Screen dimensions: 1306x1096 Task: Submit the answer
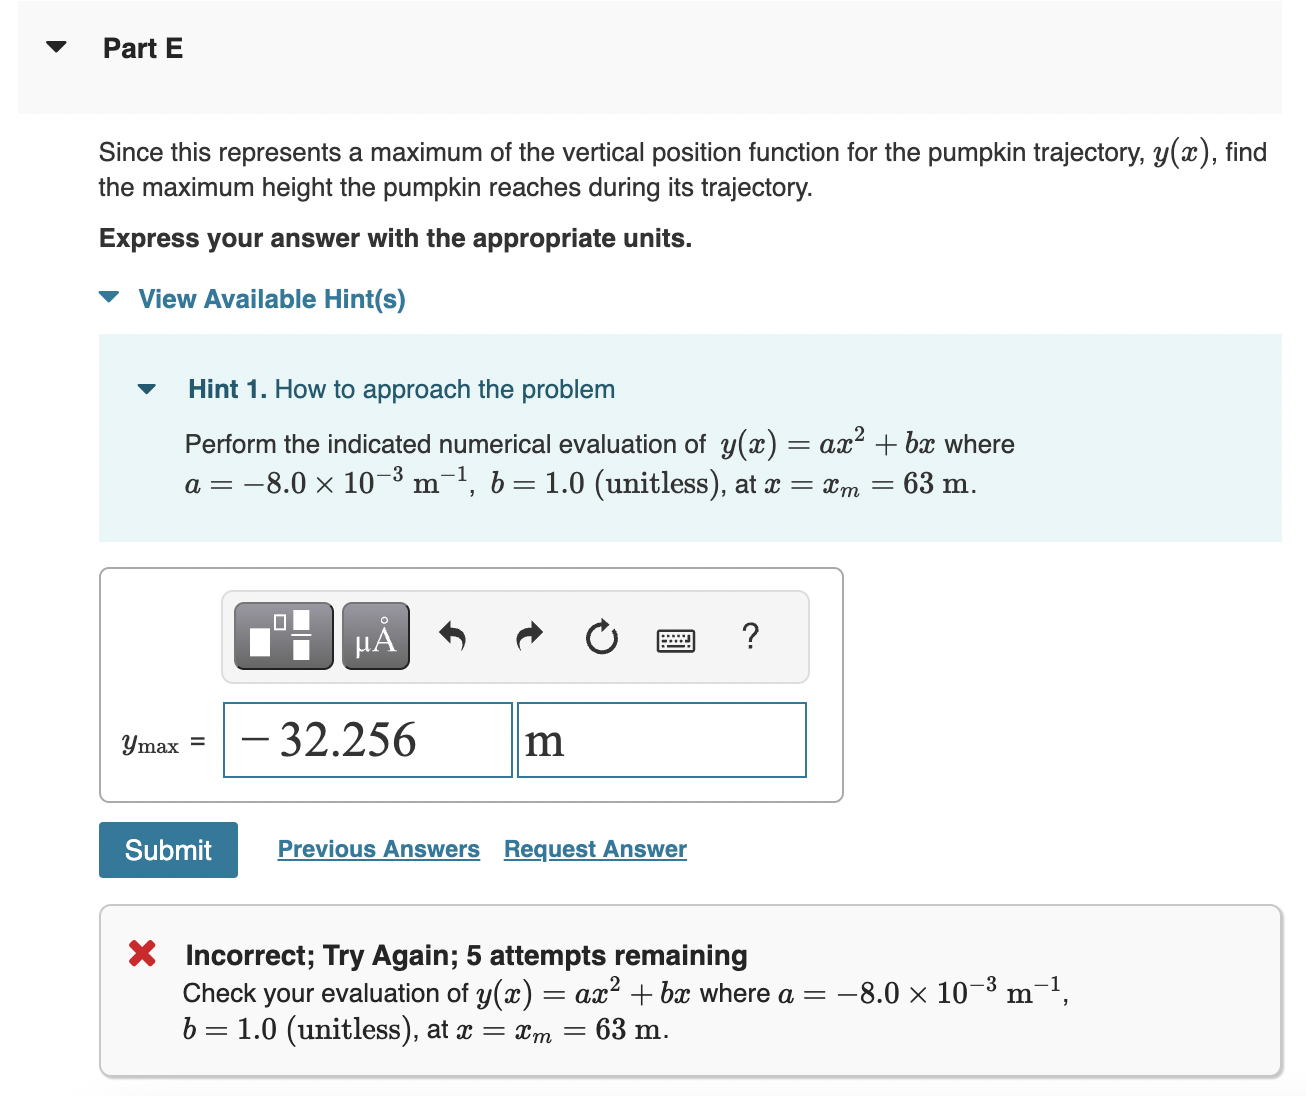(x=167, y=849)
